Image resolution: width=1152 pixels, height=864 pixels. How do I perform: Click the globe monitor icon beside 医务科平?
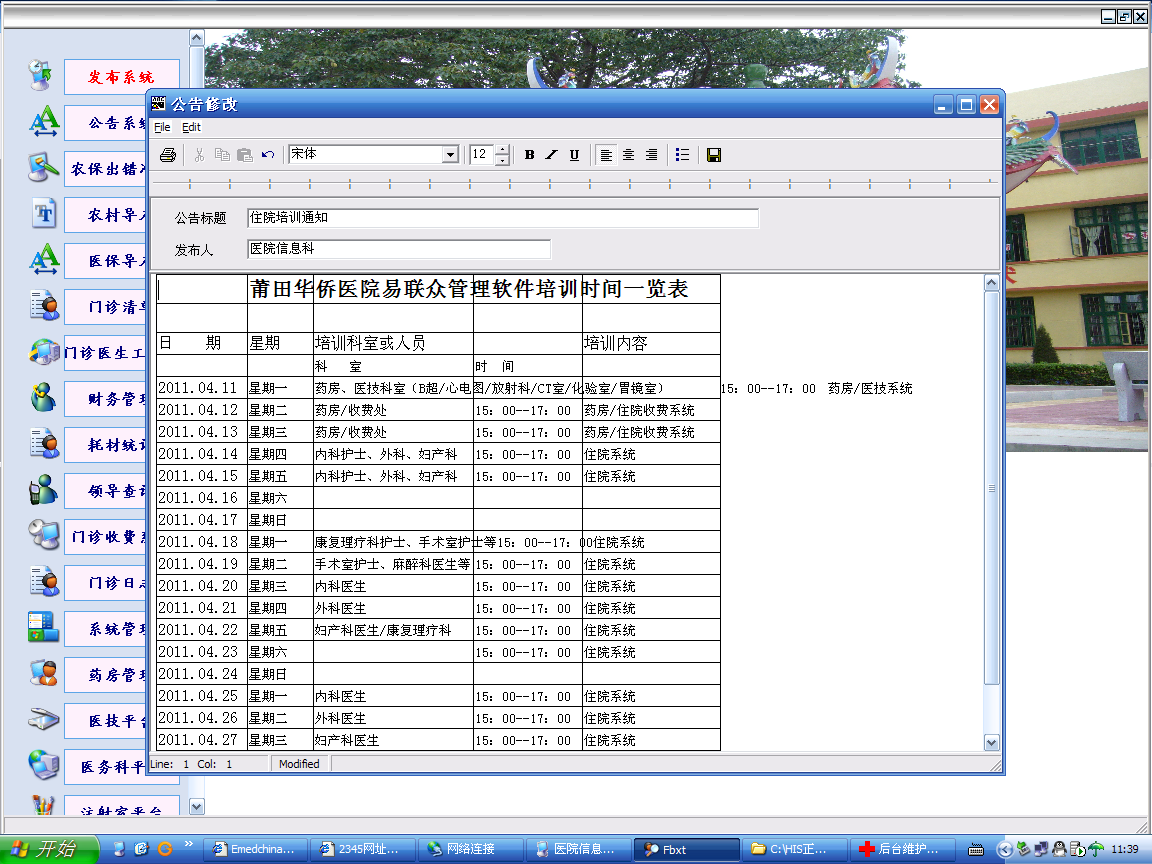tap(43, 765)
